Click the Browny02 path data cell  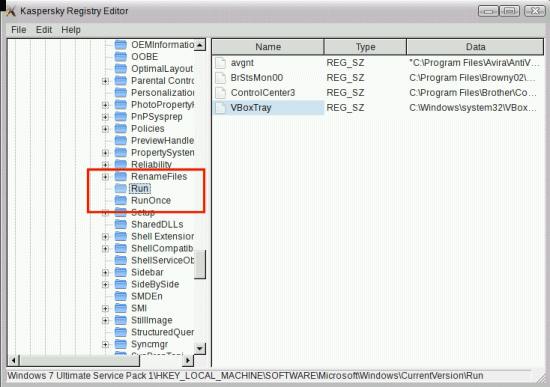tap(472, 78)
